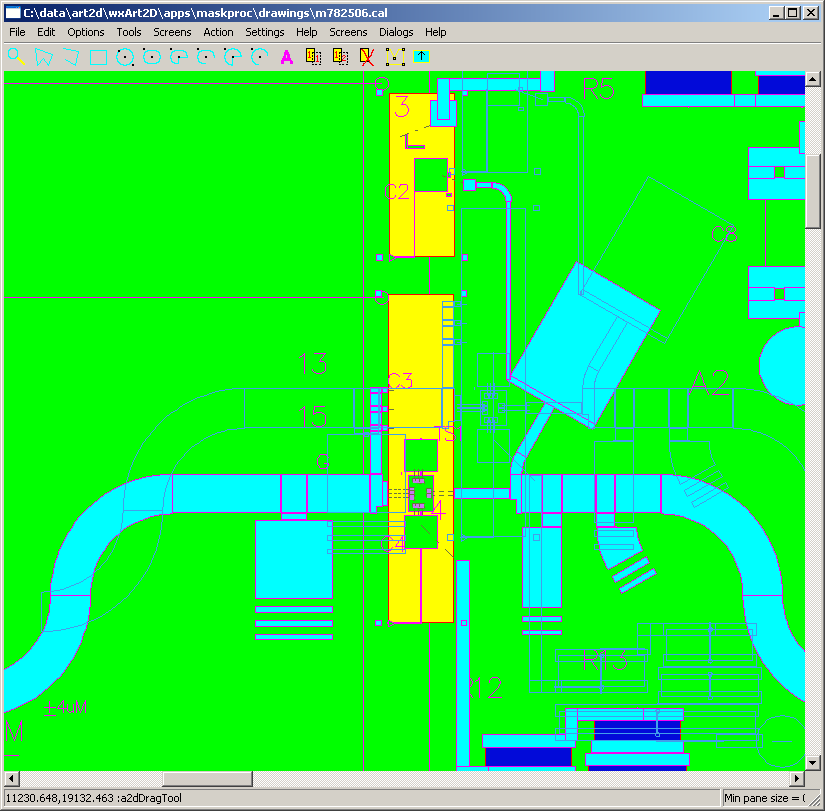Activate the Rectangle drawing tool
The width and height of the screenshot is (825, 811).
(98, 57)
